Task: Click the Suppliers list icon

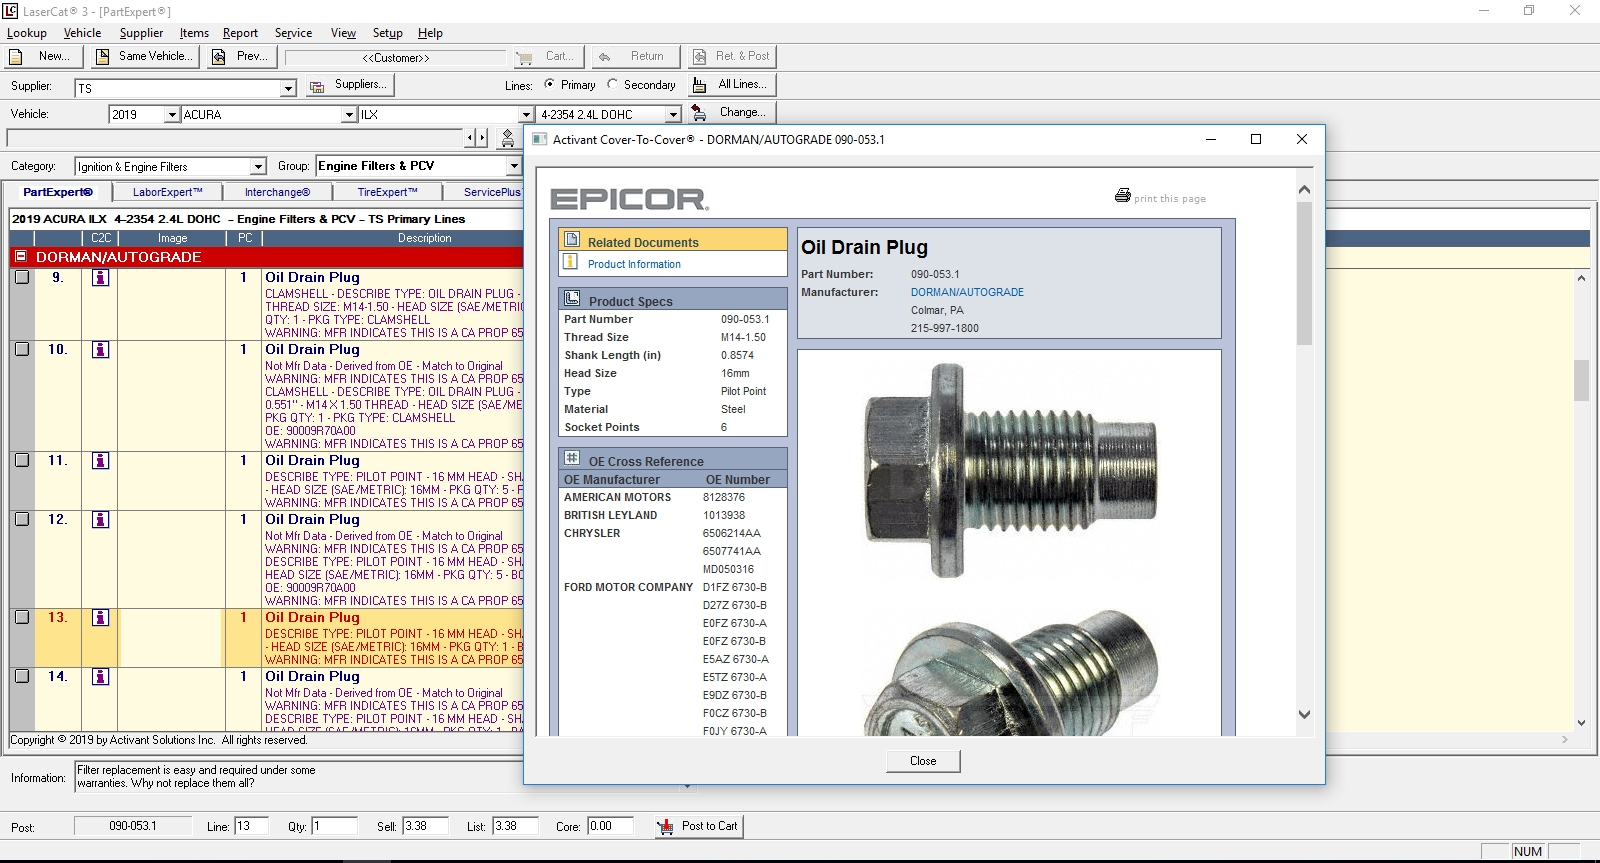Action: 316,86
